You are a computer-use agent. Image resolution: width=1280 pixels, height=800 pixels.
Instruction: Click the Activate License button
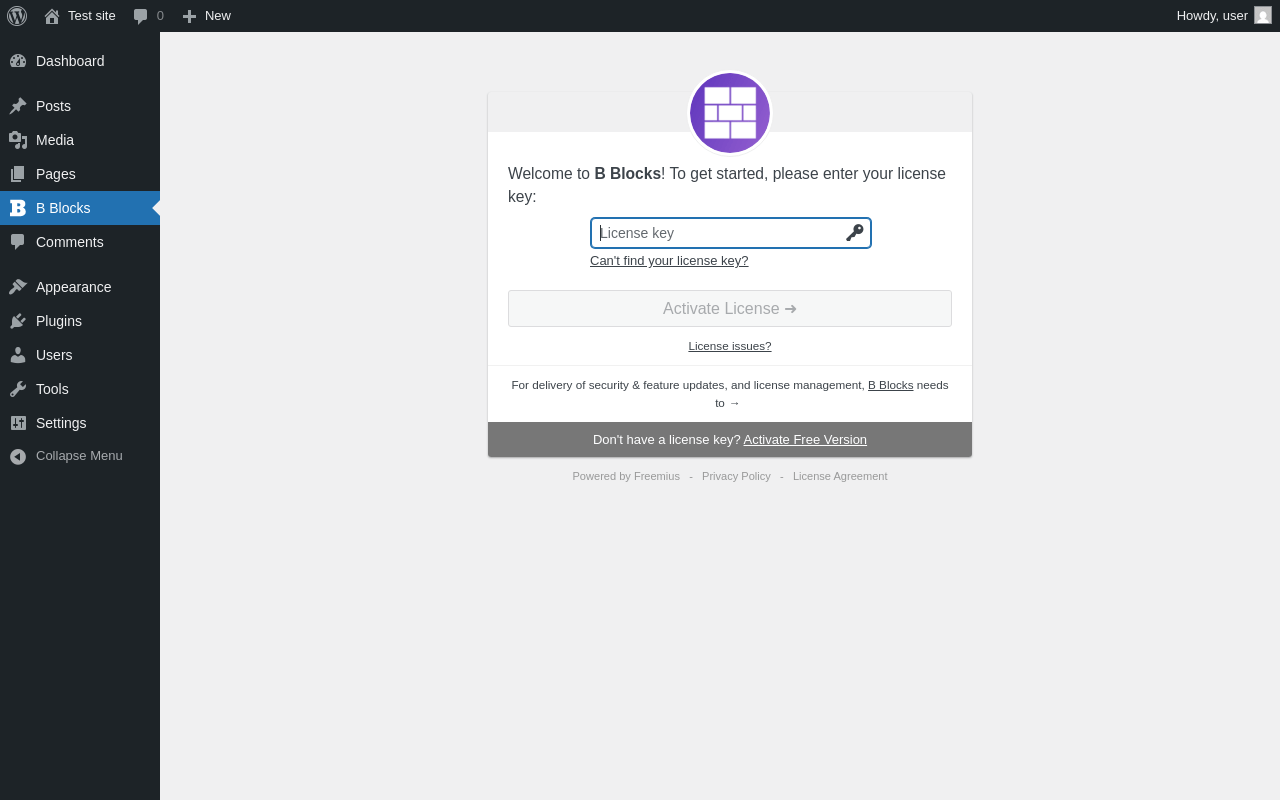[730, 308]
